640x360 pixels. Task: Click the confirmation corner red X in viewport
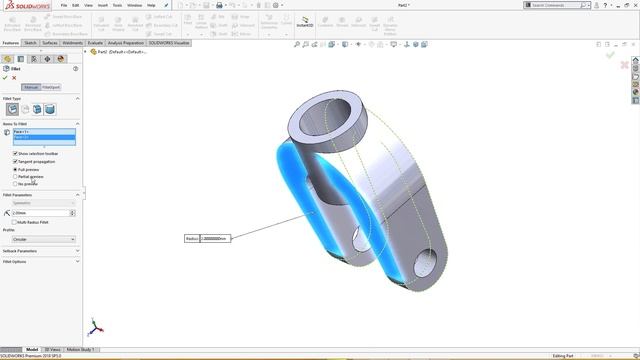[x=624, y=65]
